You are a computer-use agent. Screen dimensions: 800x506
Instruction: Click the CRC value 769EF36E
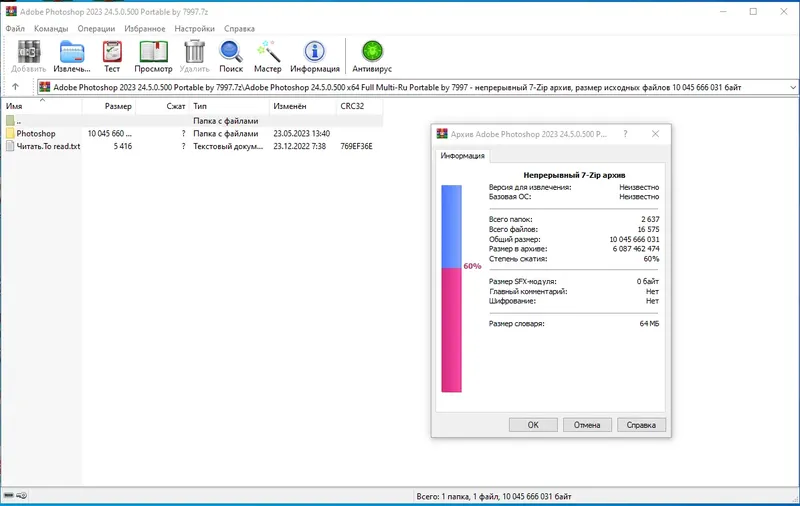pos(357,146)
